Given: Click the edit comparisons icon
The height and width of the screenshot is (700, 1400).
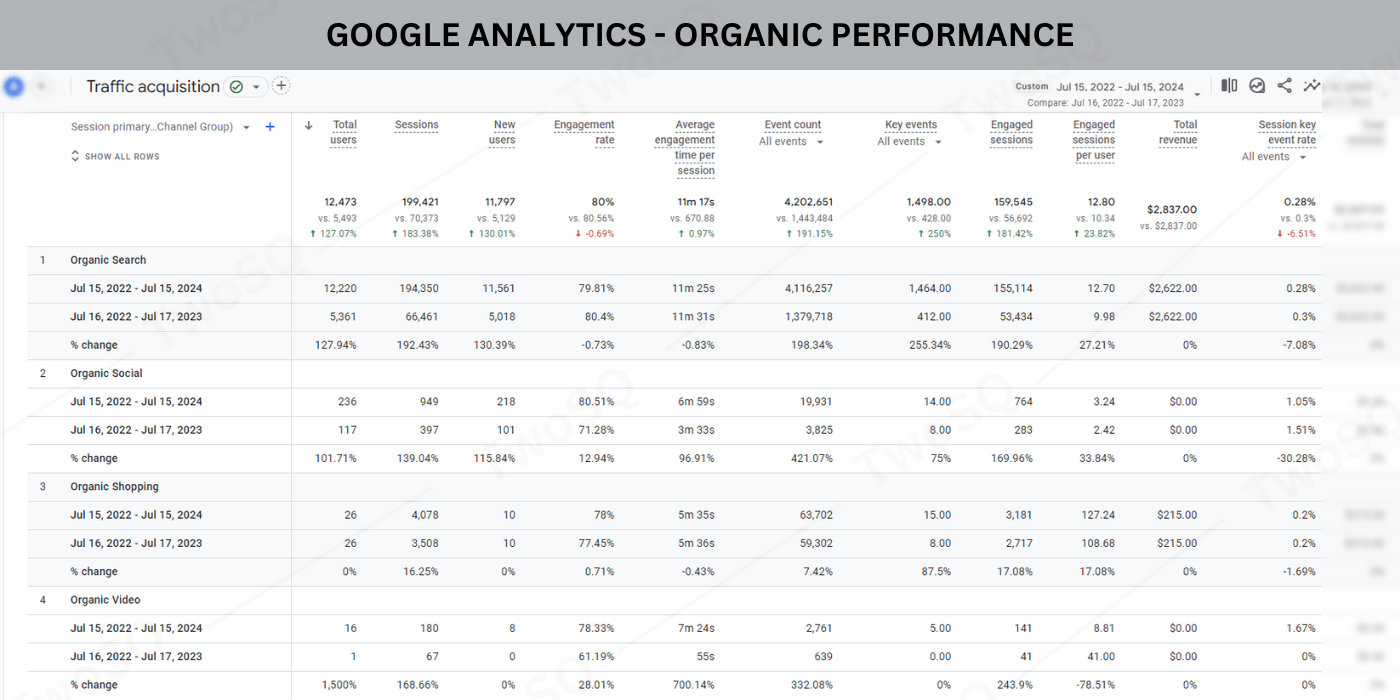Looking at the screenshot, I should pos(1229,86).
